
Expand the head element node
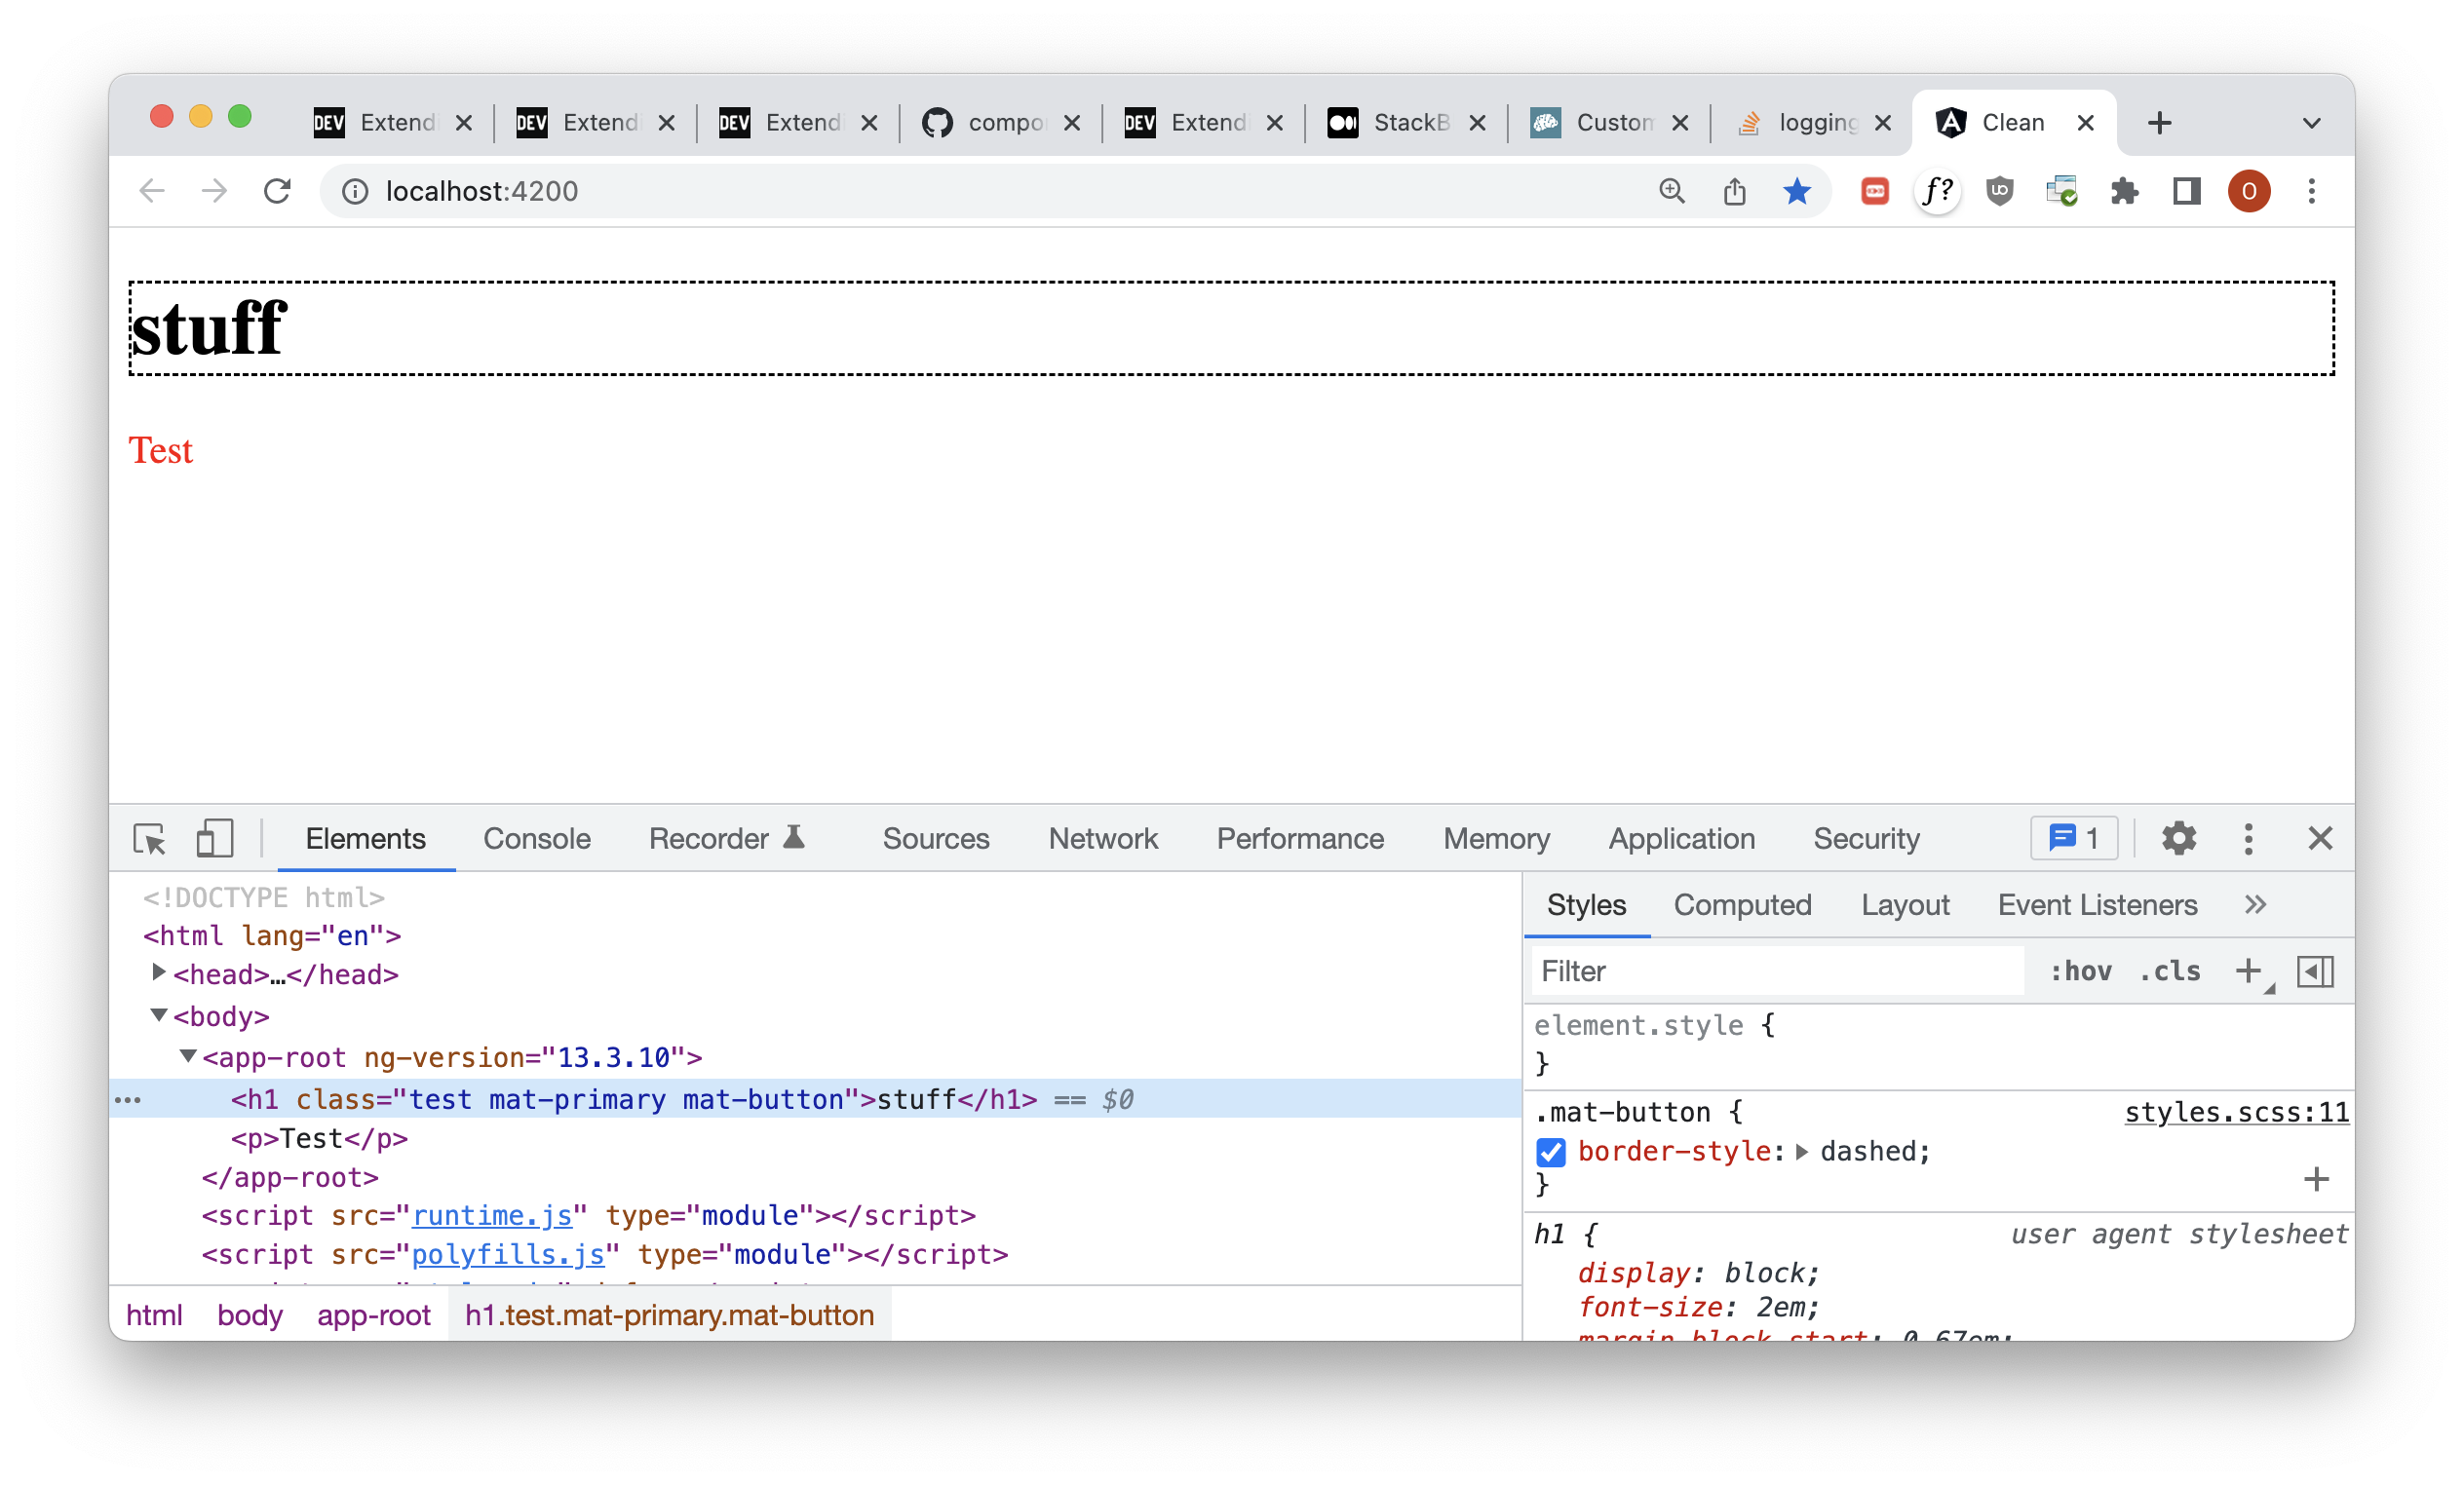click(158, 973)
